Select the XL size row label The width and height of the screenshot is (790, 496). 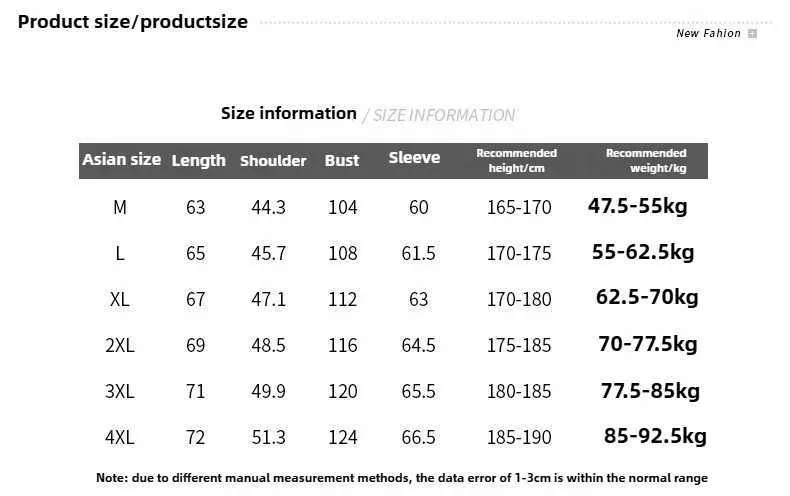pos(120,299)
